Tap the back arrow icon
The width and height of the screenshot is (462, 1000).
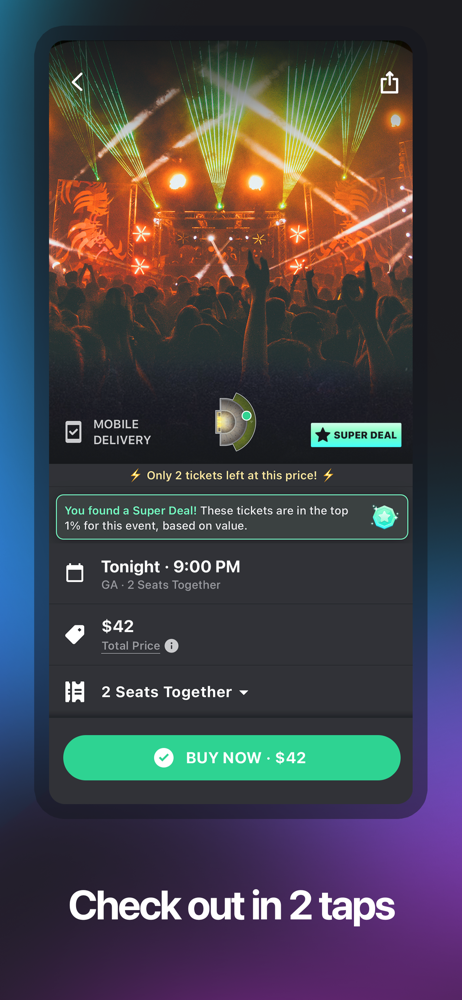click(x=77, y=82)
